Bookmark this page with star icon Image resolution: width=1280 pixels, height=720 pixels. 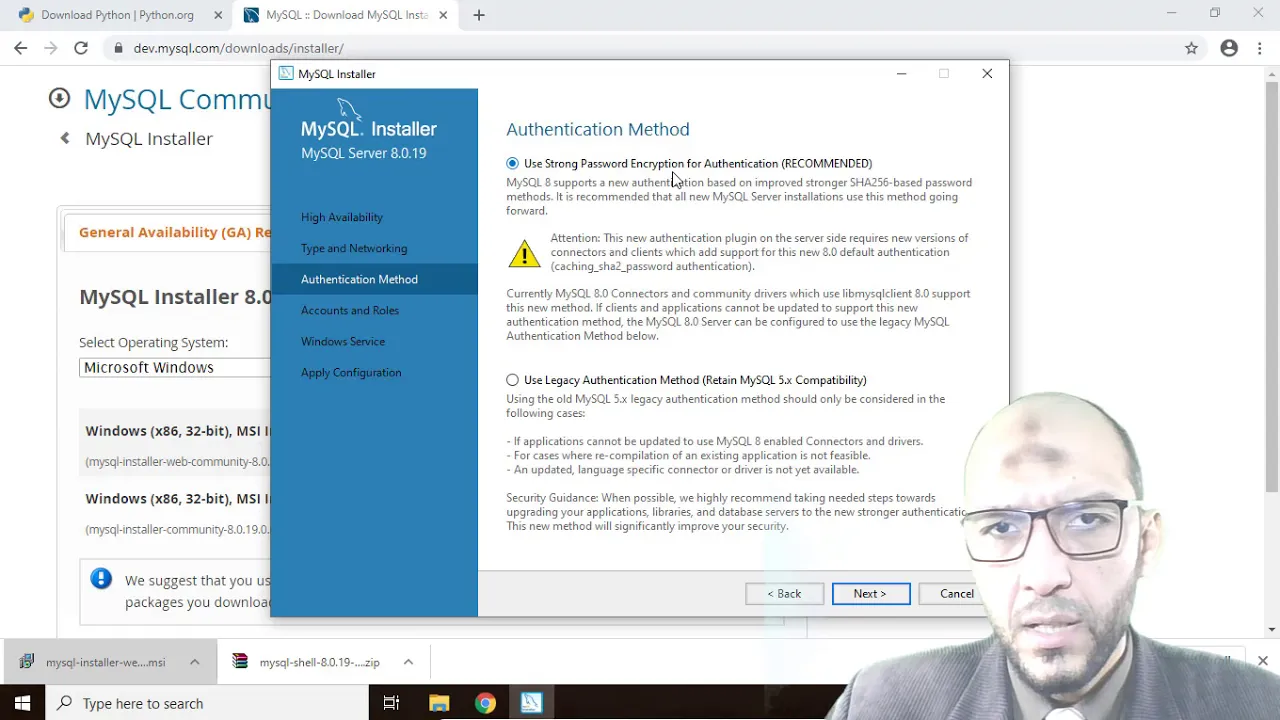[x=1191, y=48]
